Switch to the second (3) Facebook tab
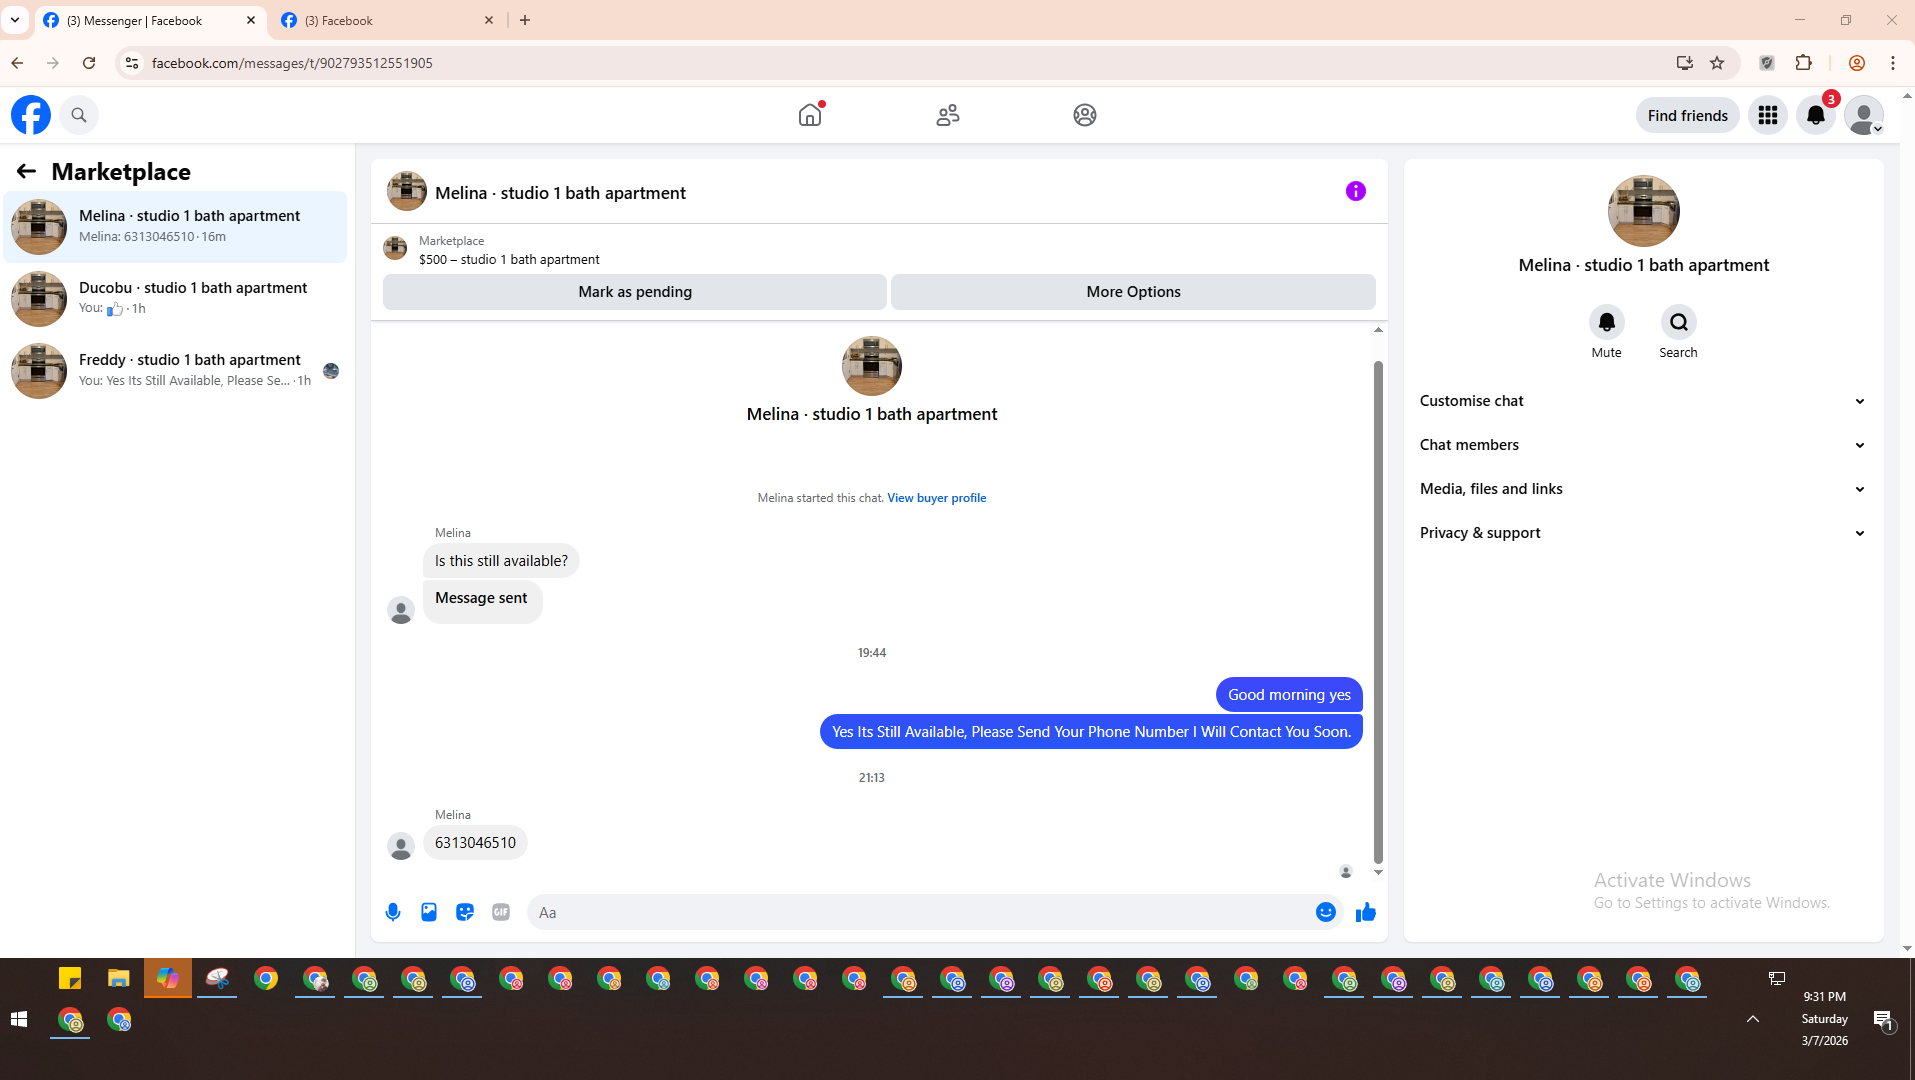 tap(388, 20)
